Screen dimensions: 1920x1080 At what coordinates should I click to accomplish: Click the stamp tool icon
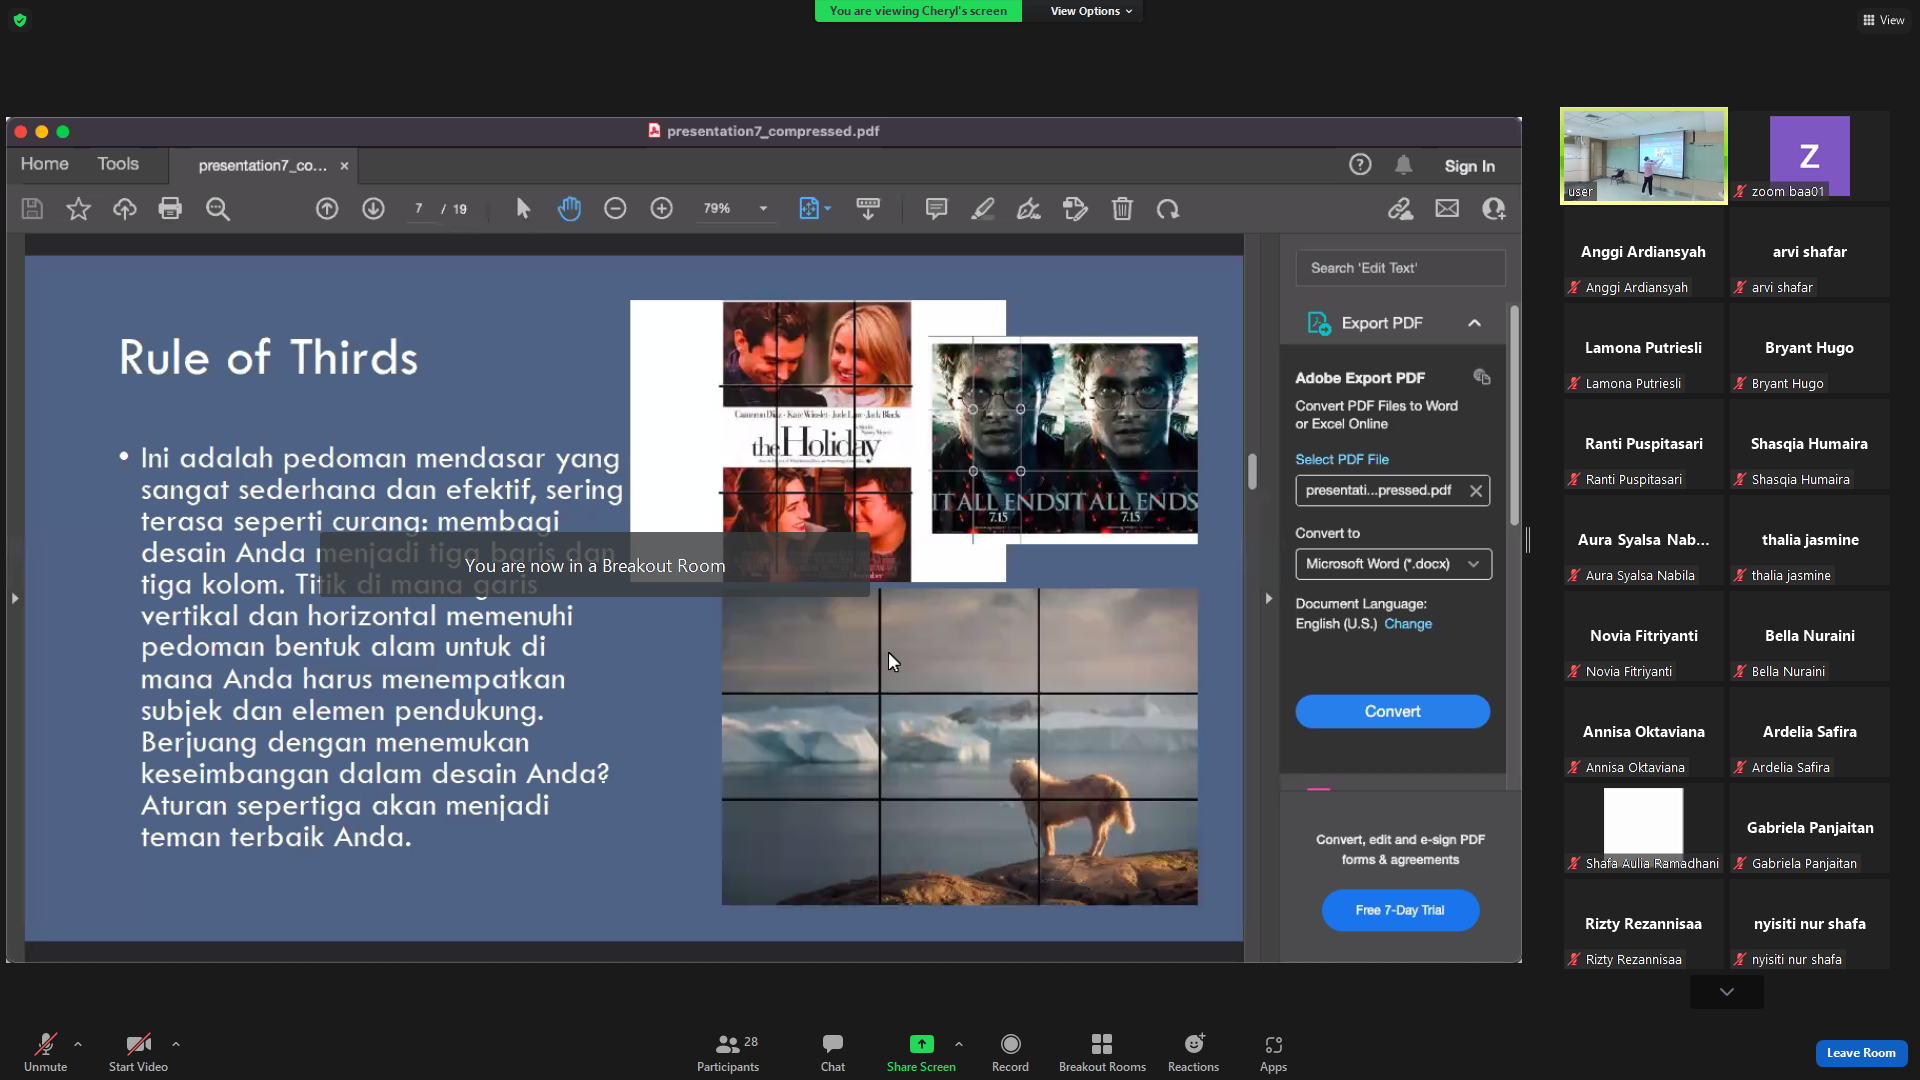1075,208
